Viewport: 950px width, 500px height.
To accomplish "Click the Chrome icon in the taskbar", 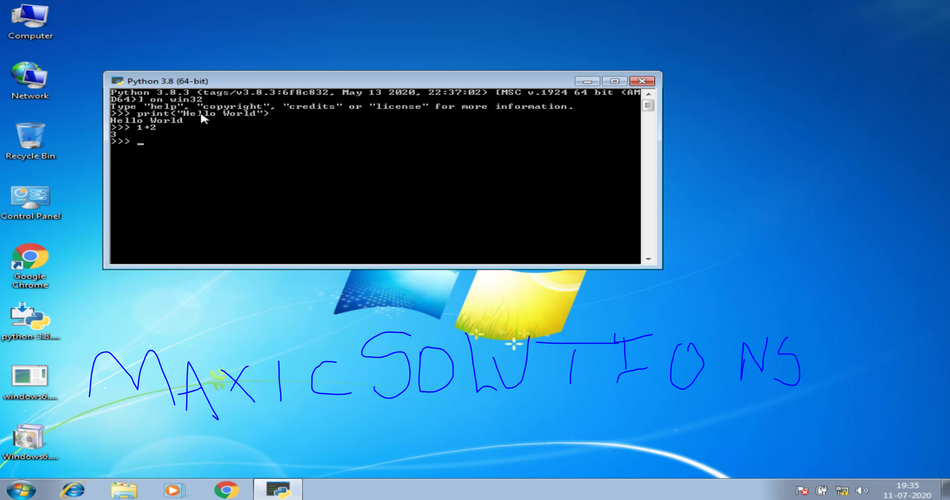I will point(226,490).
